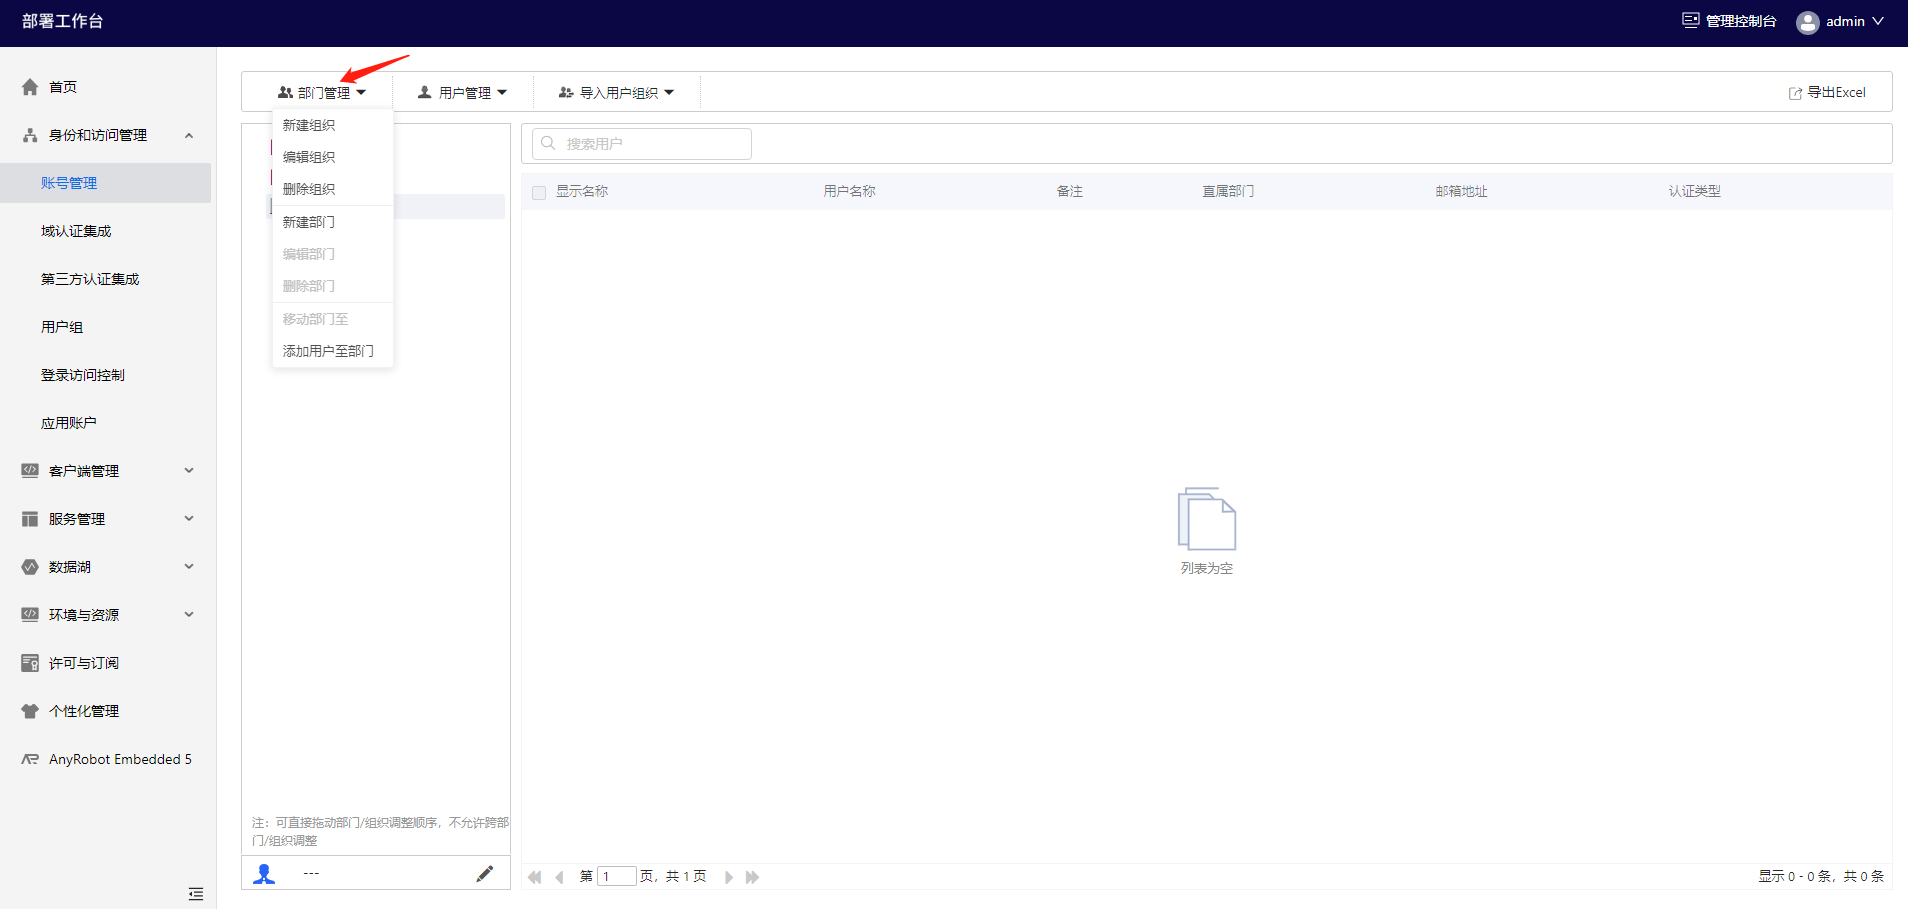The width and height of the screenshot is (1908, 909).
Task: Click the 管理控制台 console icon in header
Action: (1690, 20)
